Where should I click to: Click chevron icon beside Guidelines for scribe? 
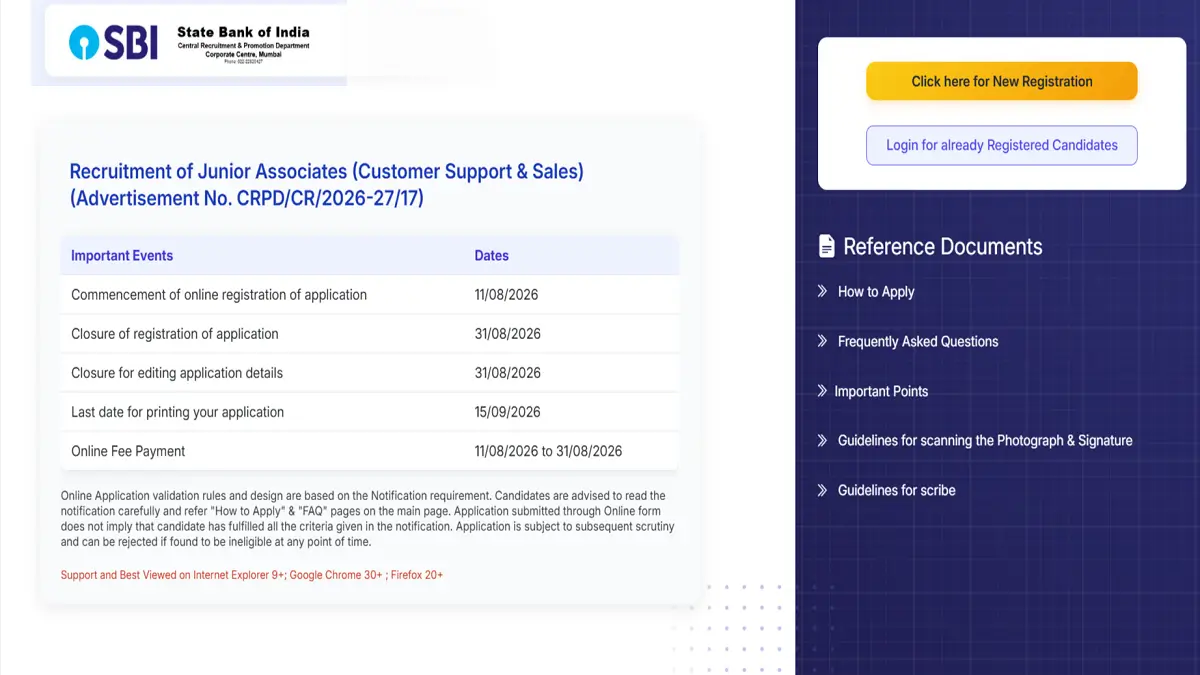822,490
